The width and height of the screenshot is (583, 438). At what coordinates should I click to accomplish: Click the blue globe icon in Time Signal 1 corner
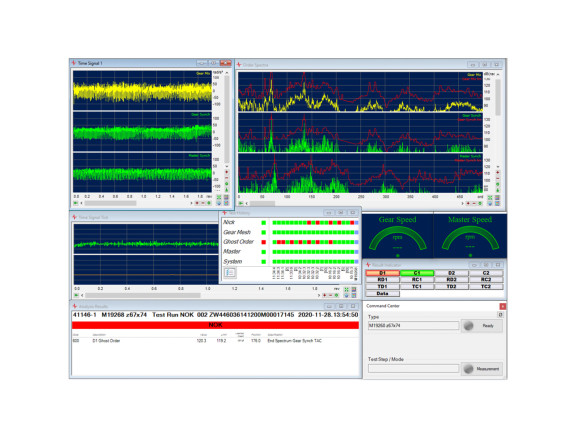(x=219, y=203)
